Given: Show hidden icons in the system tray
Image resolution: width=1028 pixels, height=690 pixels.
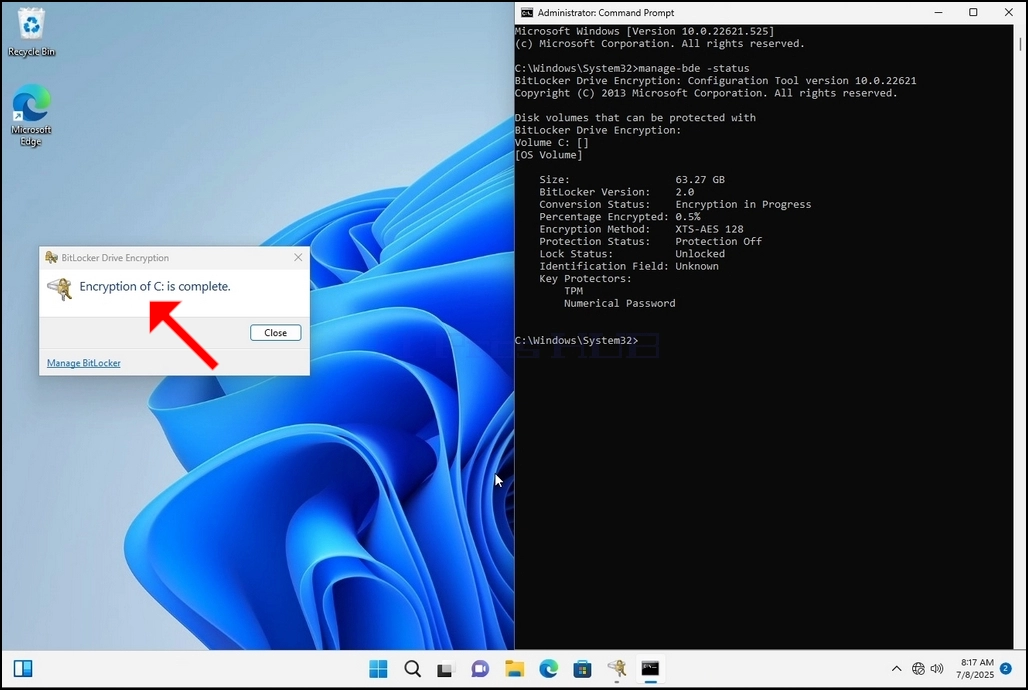Looking at the screenshot, I should 896,668.
